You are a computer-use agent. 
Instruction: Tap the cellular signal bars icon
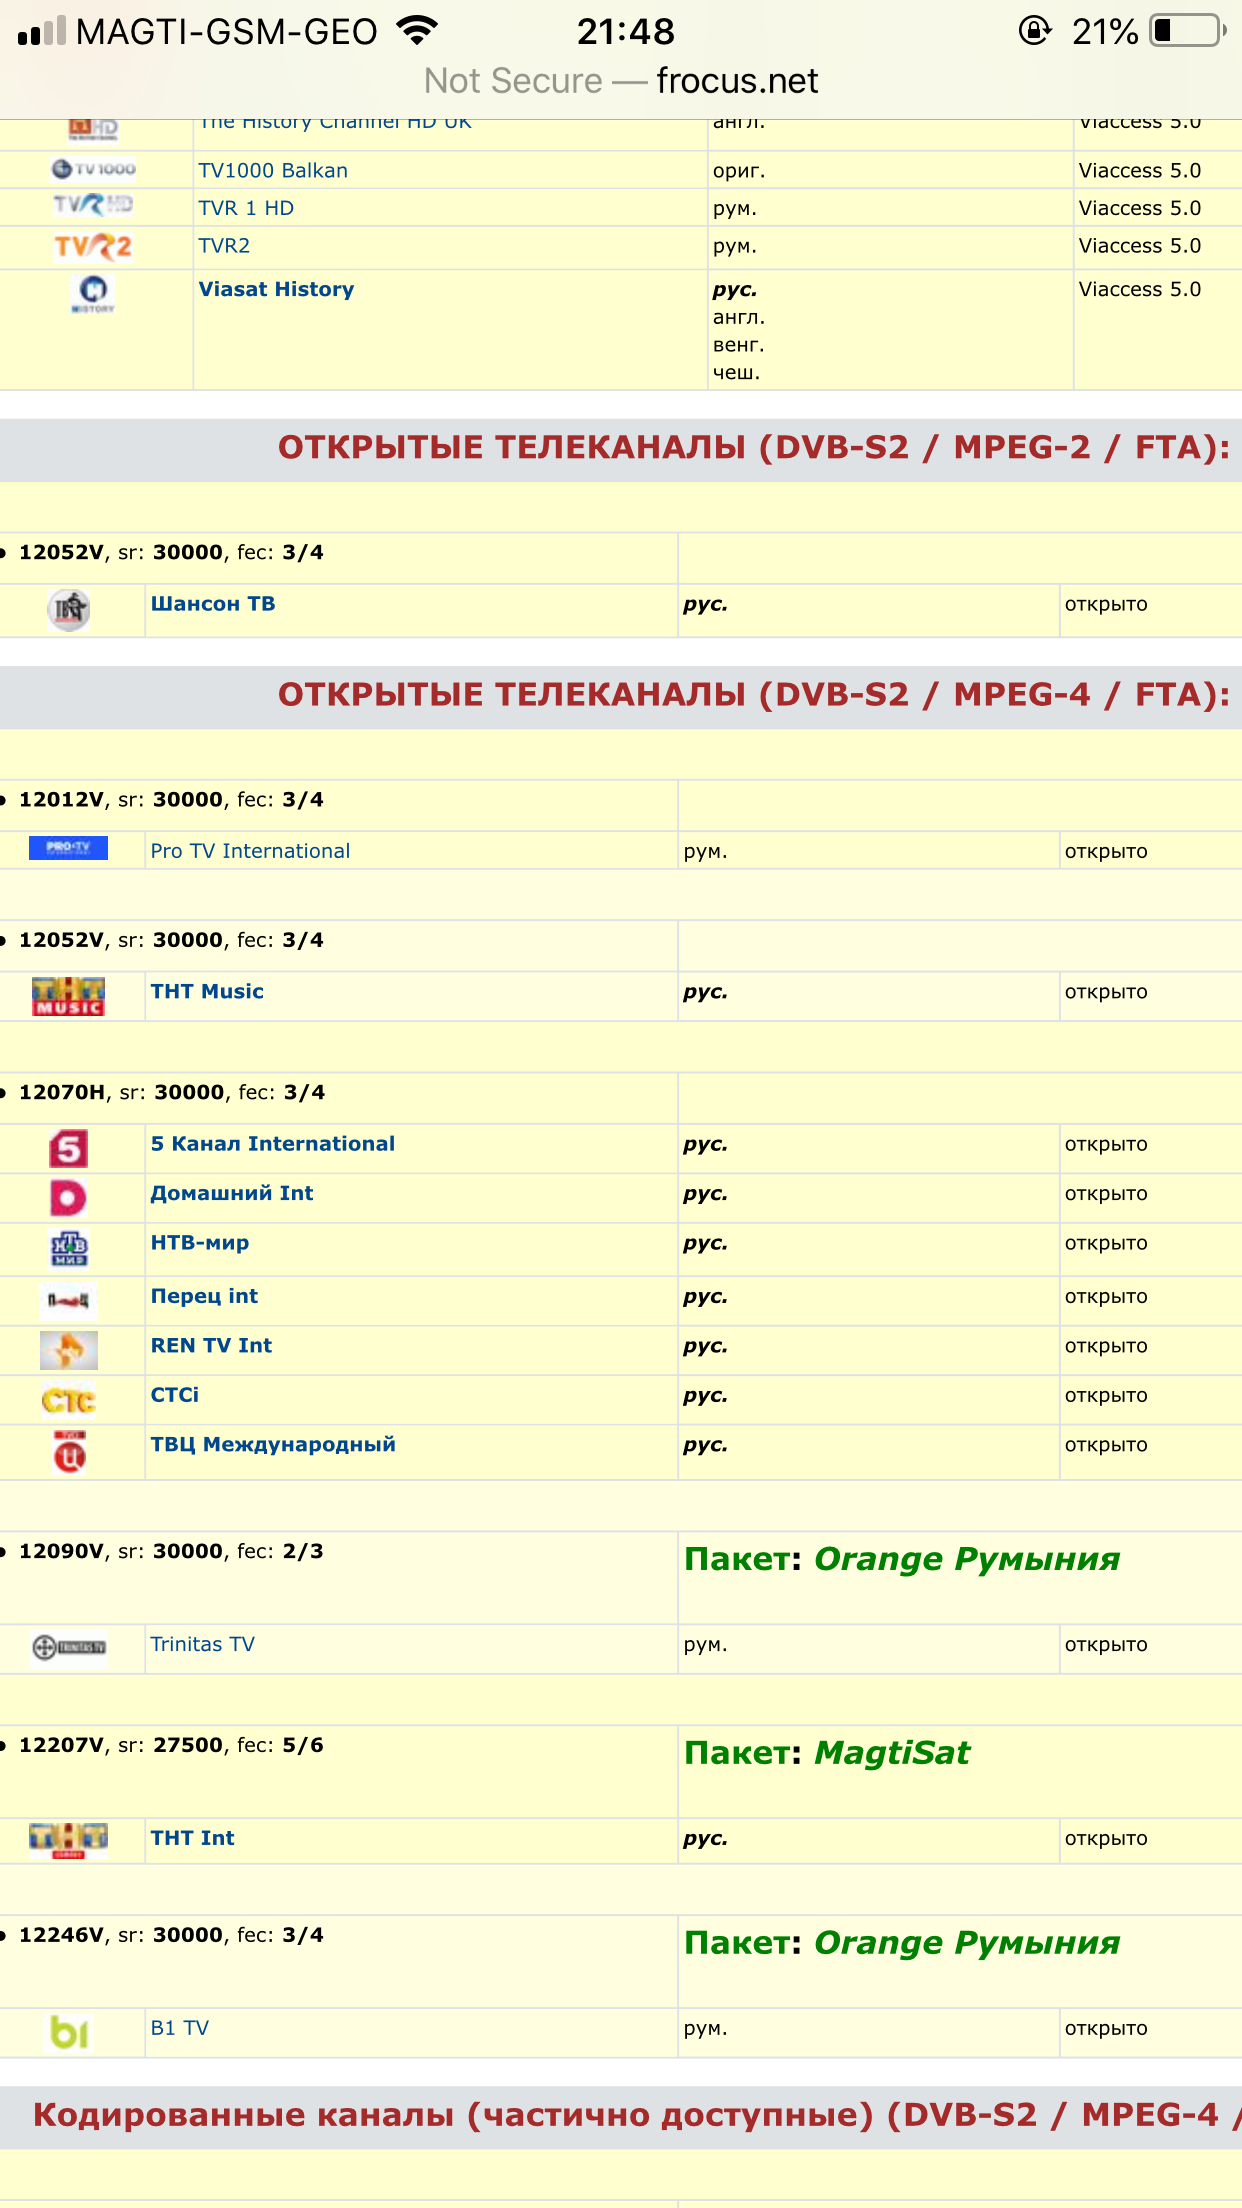[42, 31]
